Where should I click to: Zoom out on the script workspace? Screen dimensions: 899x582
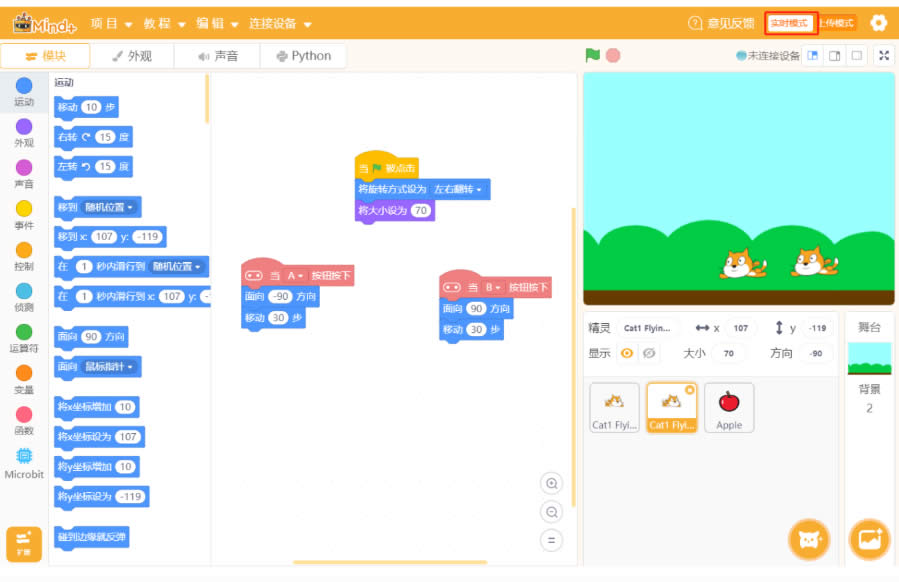(x=551, y=512)
